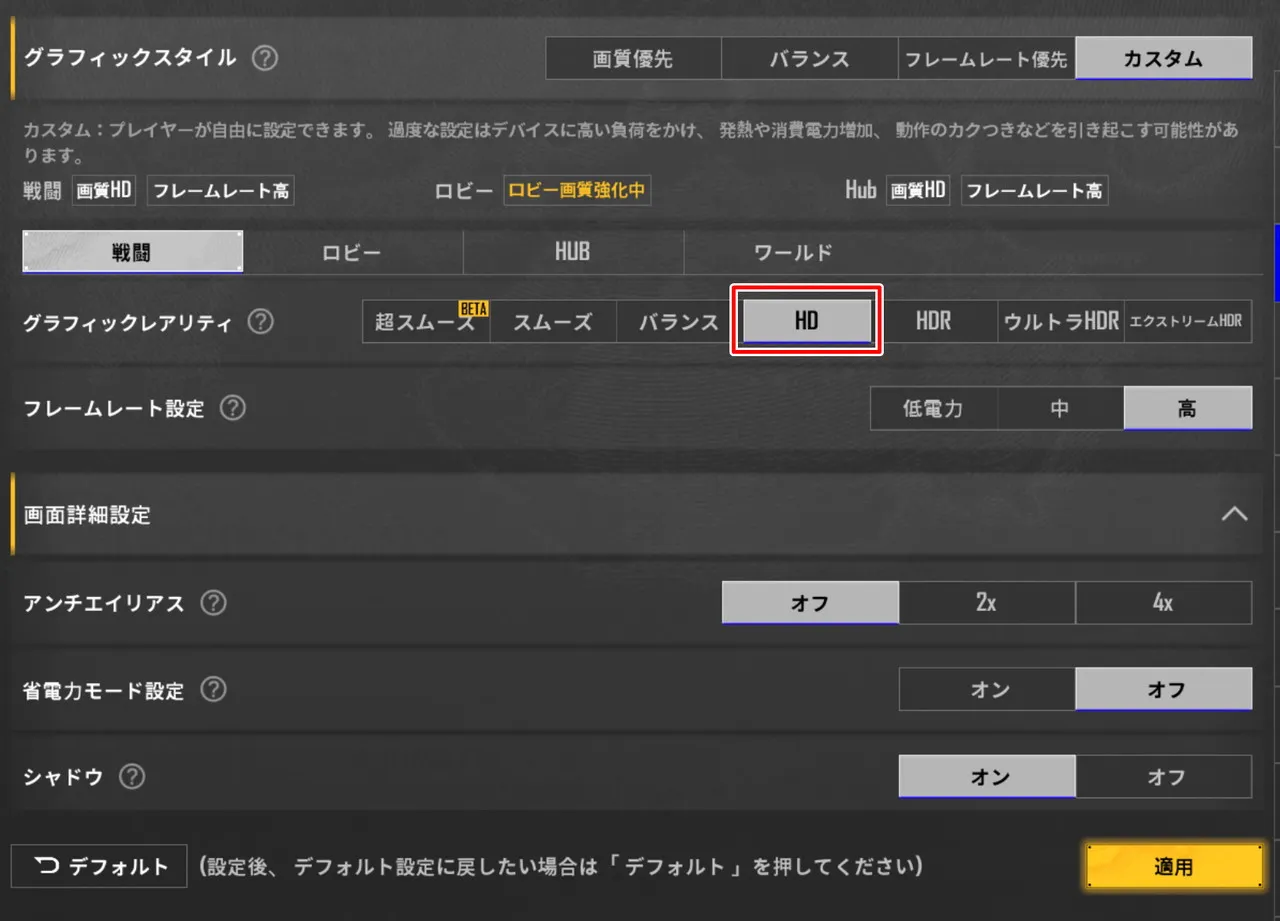
Task: Click the ロビー画質強化中 status tag
Action: 577,190
